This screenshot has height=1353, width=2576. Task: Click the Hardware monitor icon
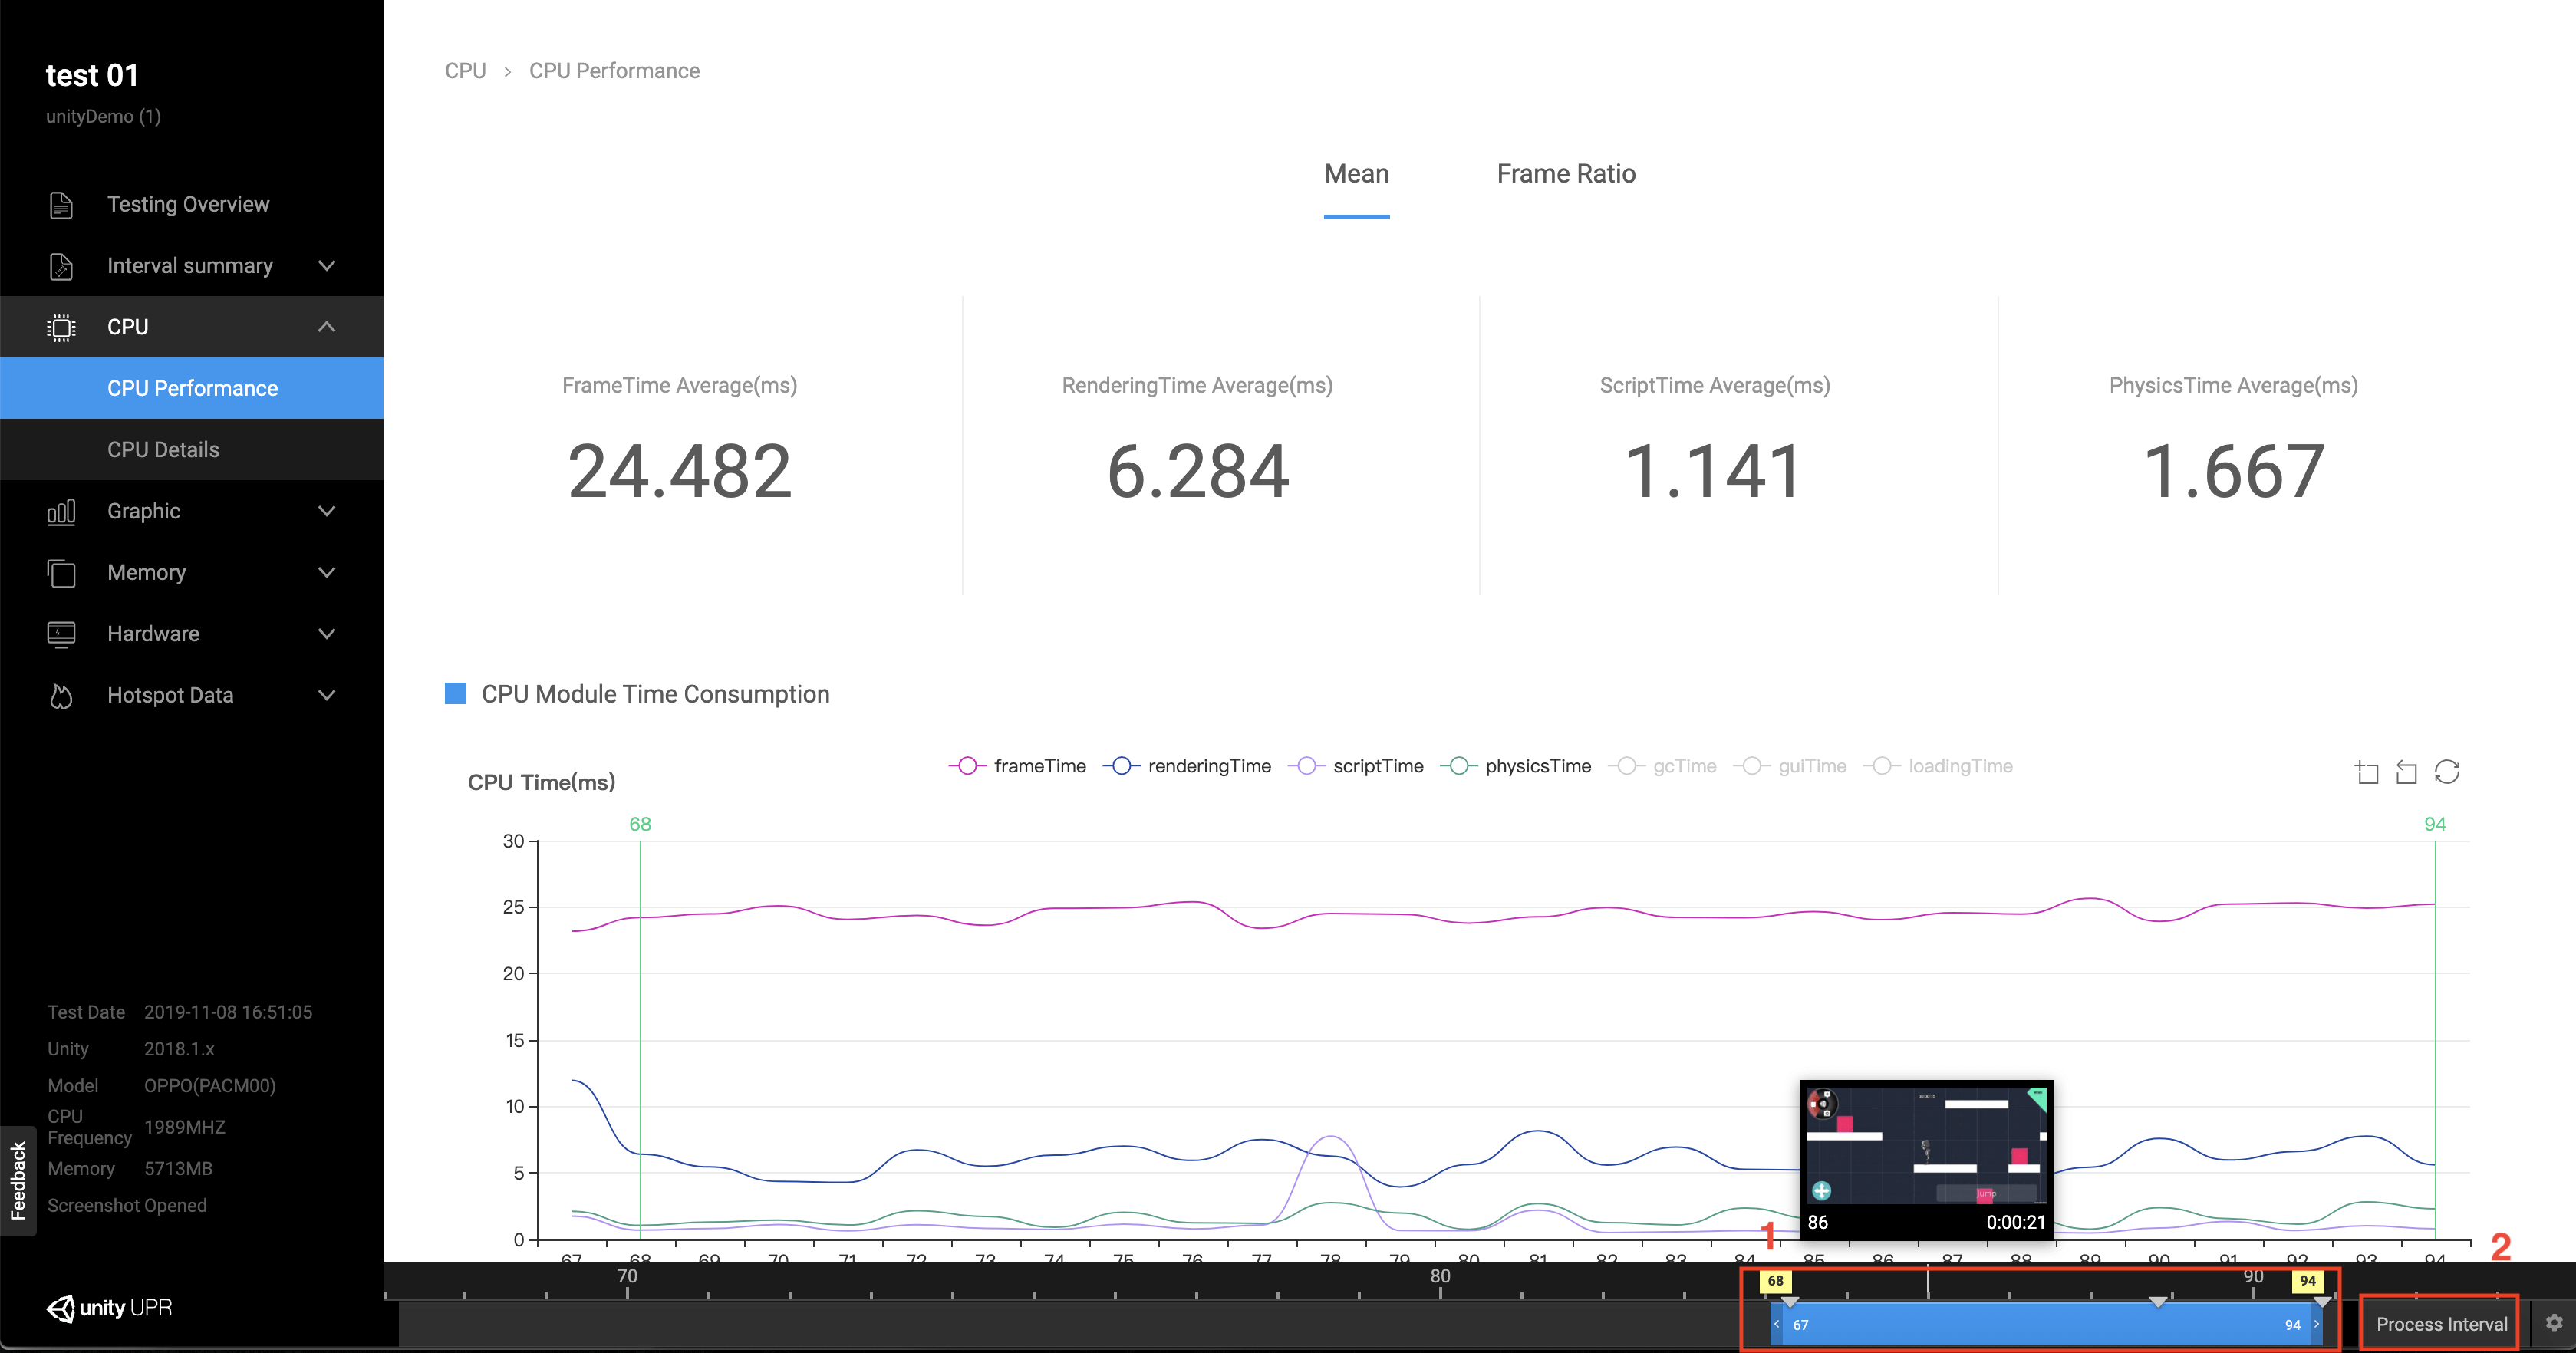coord(61,634)
